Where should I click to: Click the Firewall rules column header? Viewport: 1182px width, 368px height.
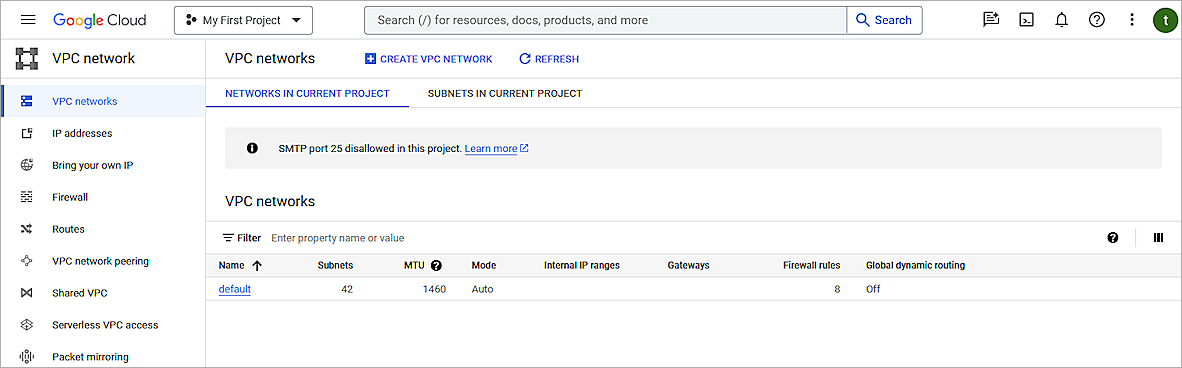pos(812,265)
